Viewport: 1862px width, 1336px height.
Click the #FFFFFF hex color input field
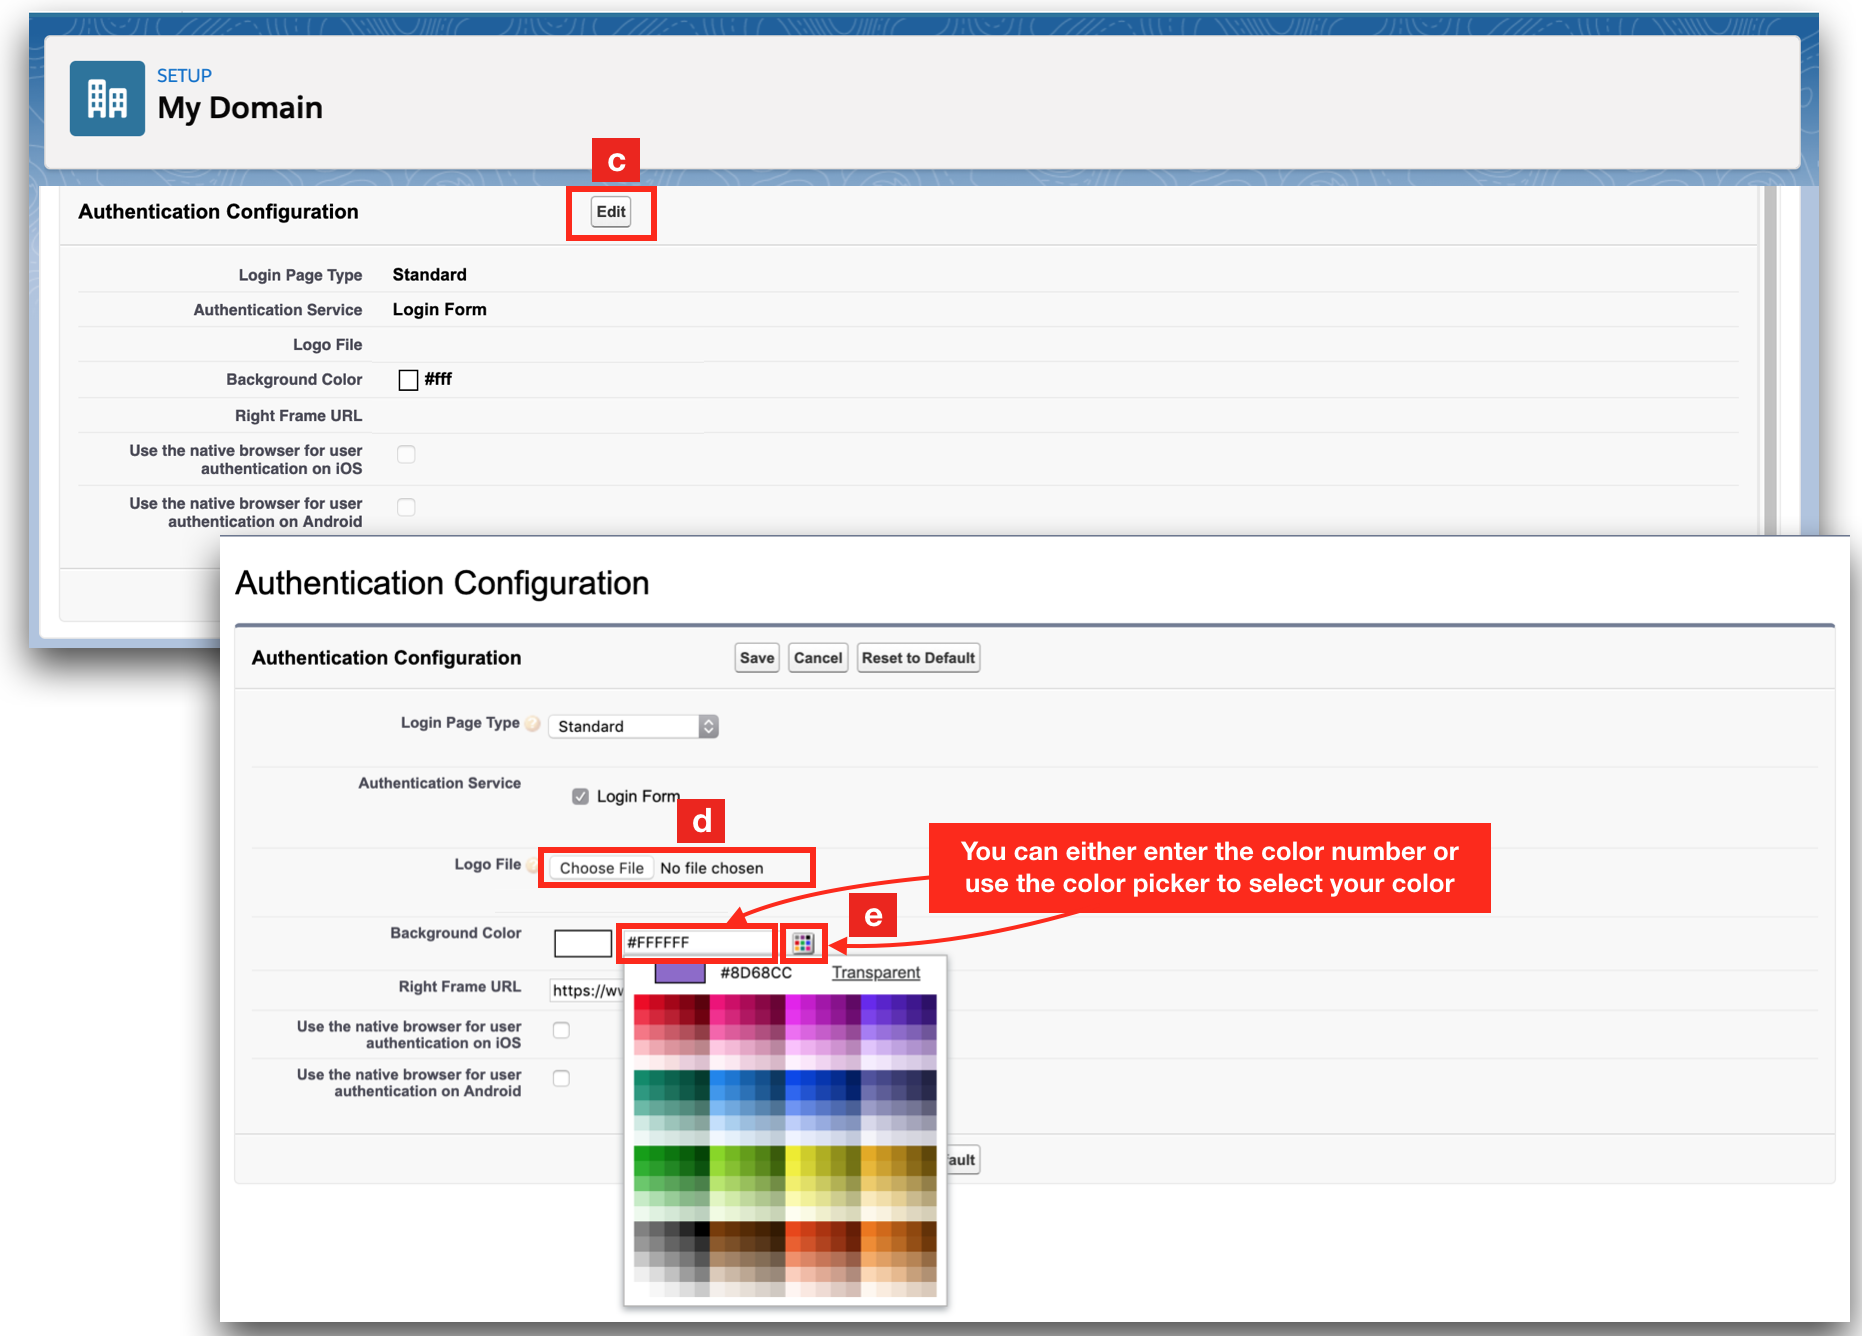[x=696, y=941]
